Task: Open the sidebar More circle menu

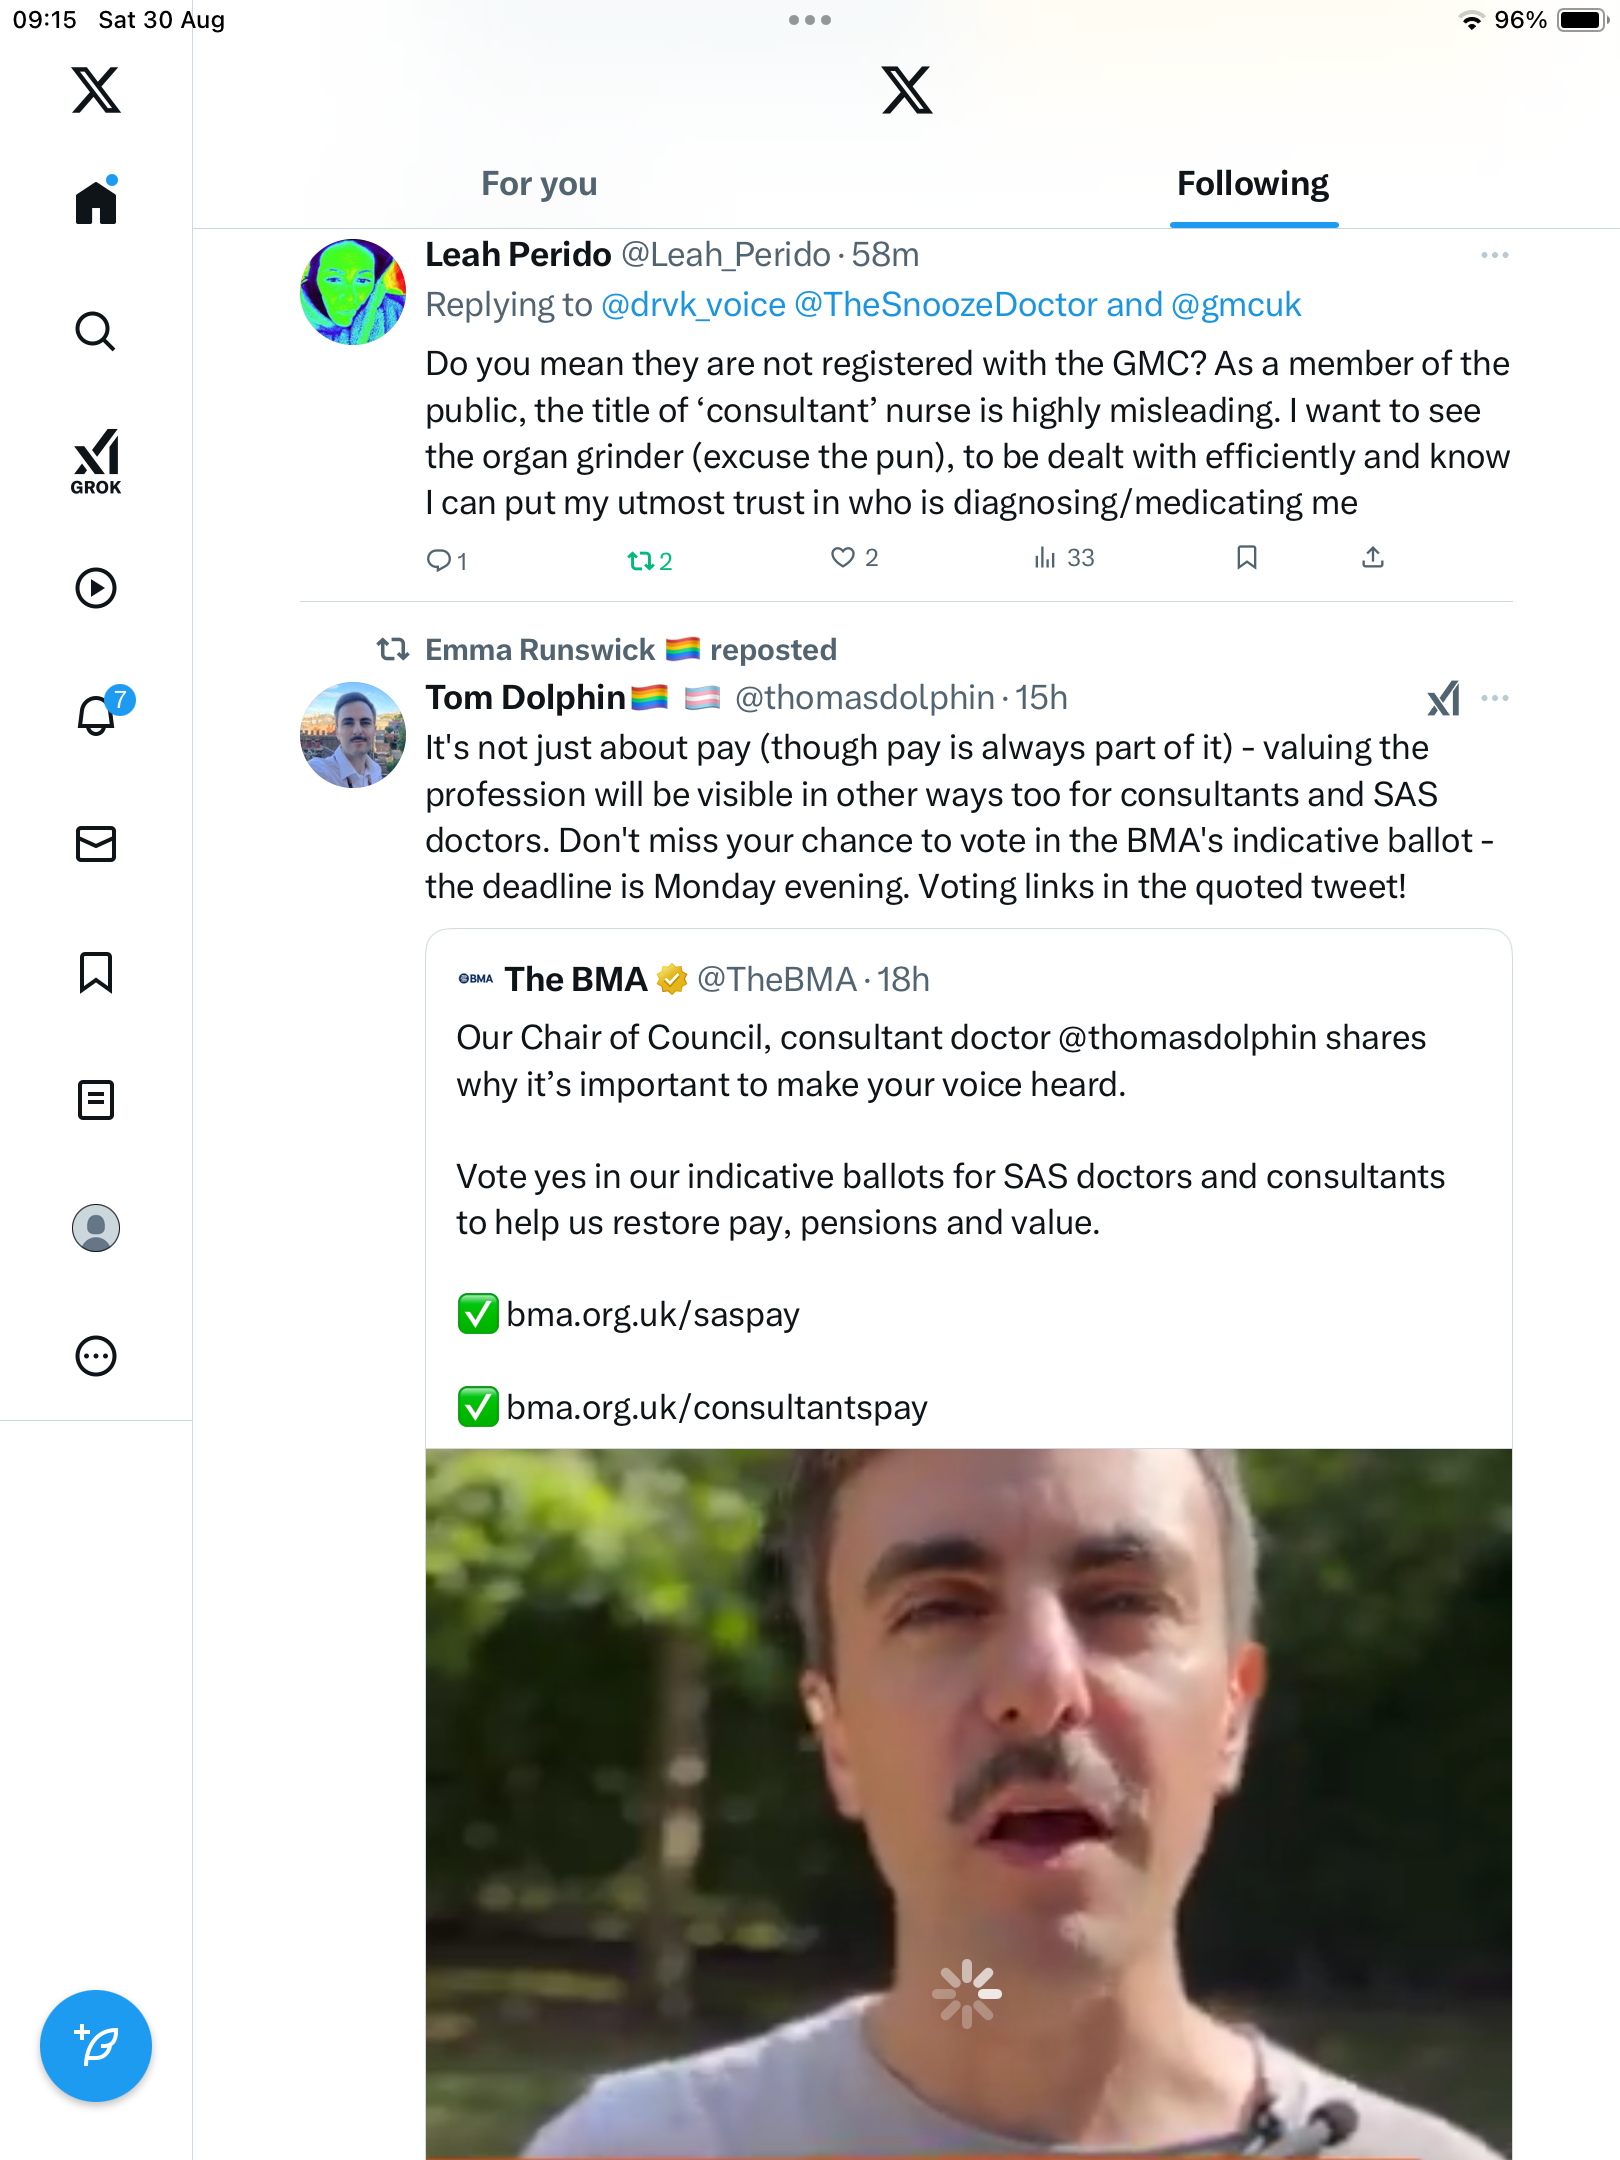Action: [x=96, y=1356]
